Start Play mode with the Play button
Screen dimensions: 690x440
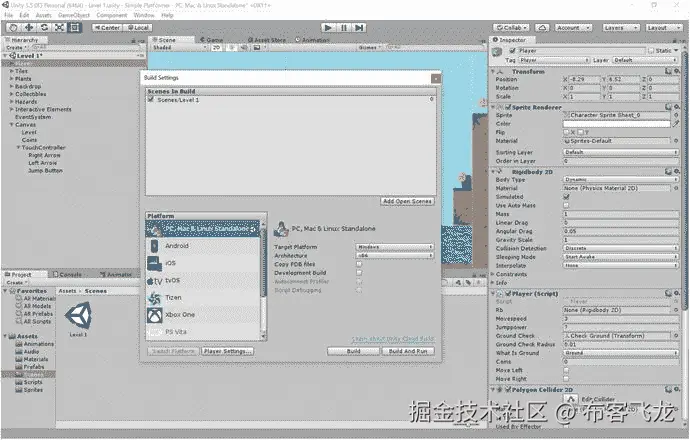(x=328, y=28)
